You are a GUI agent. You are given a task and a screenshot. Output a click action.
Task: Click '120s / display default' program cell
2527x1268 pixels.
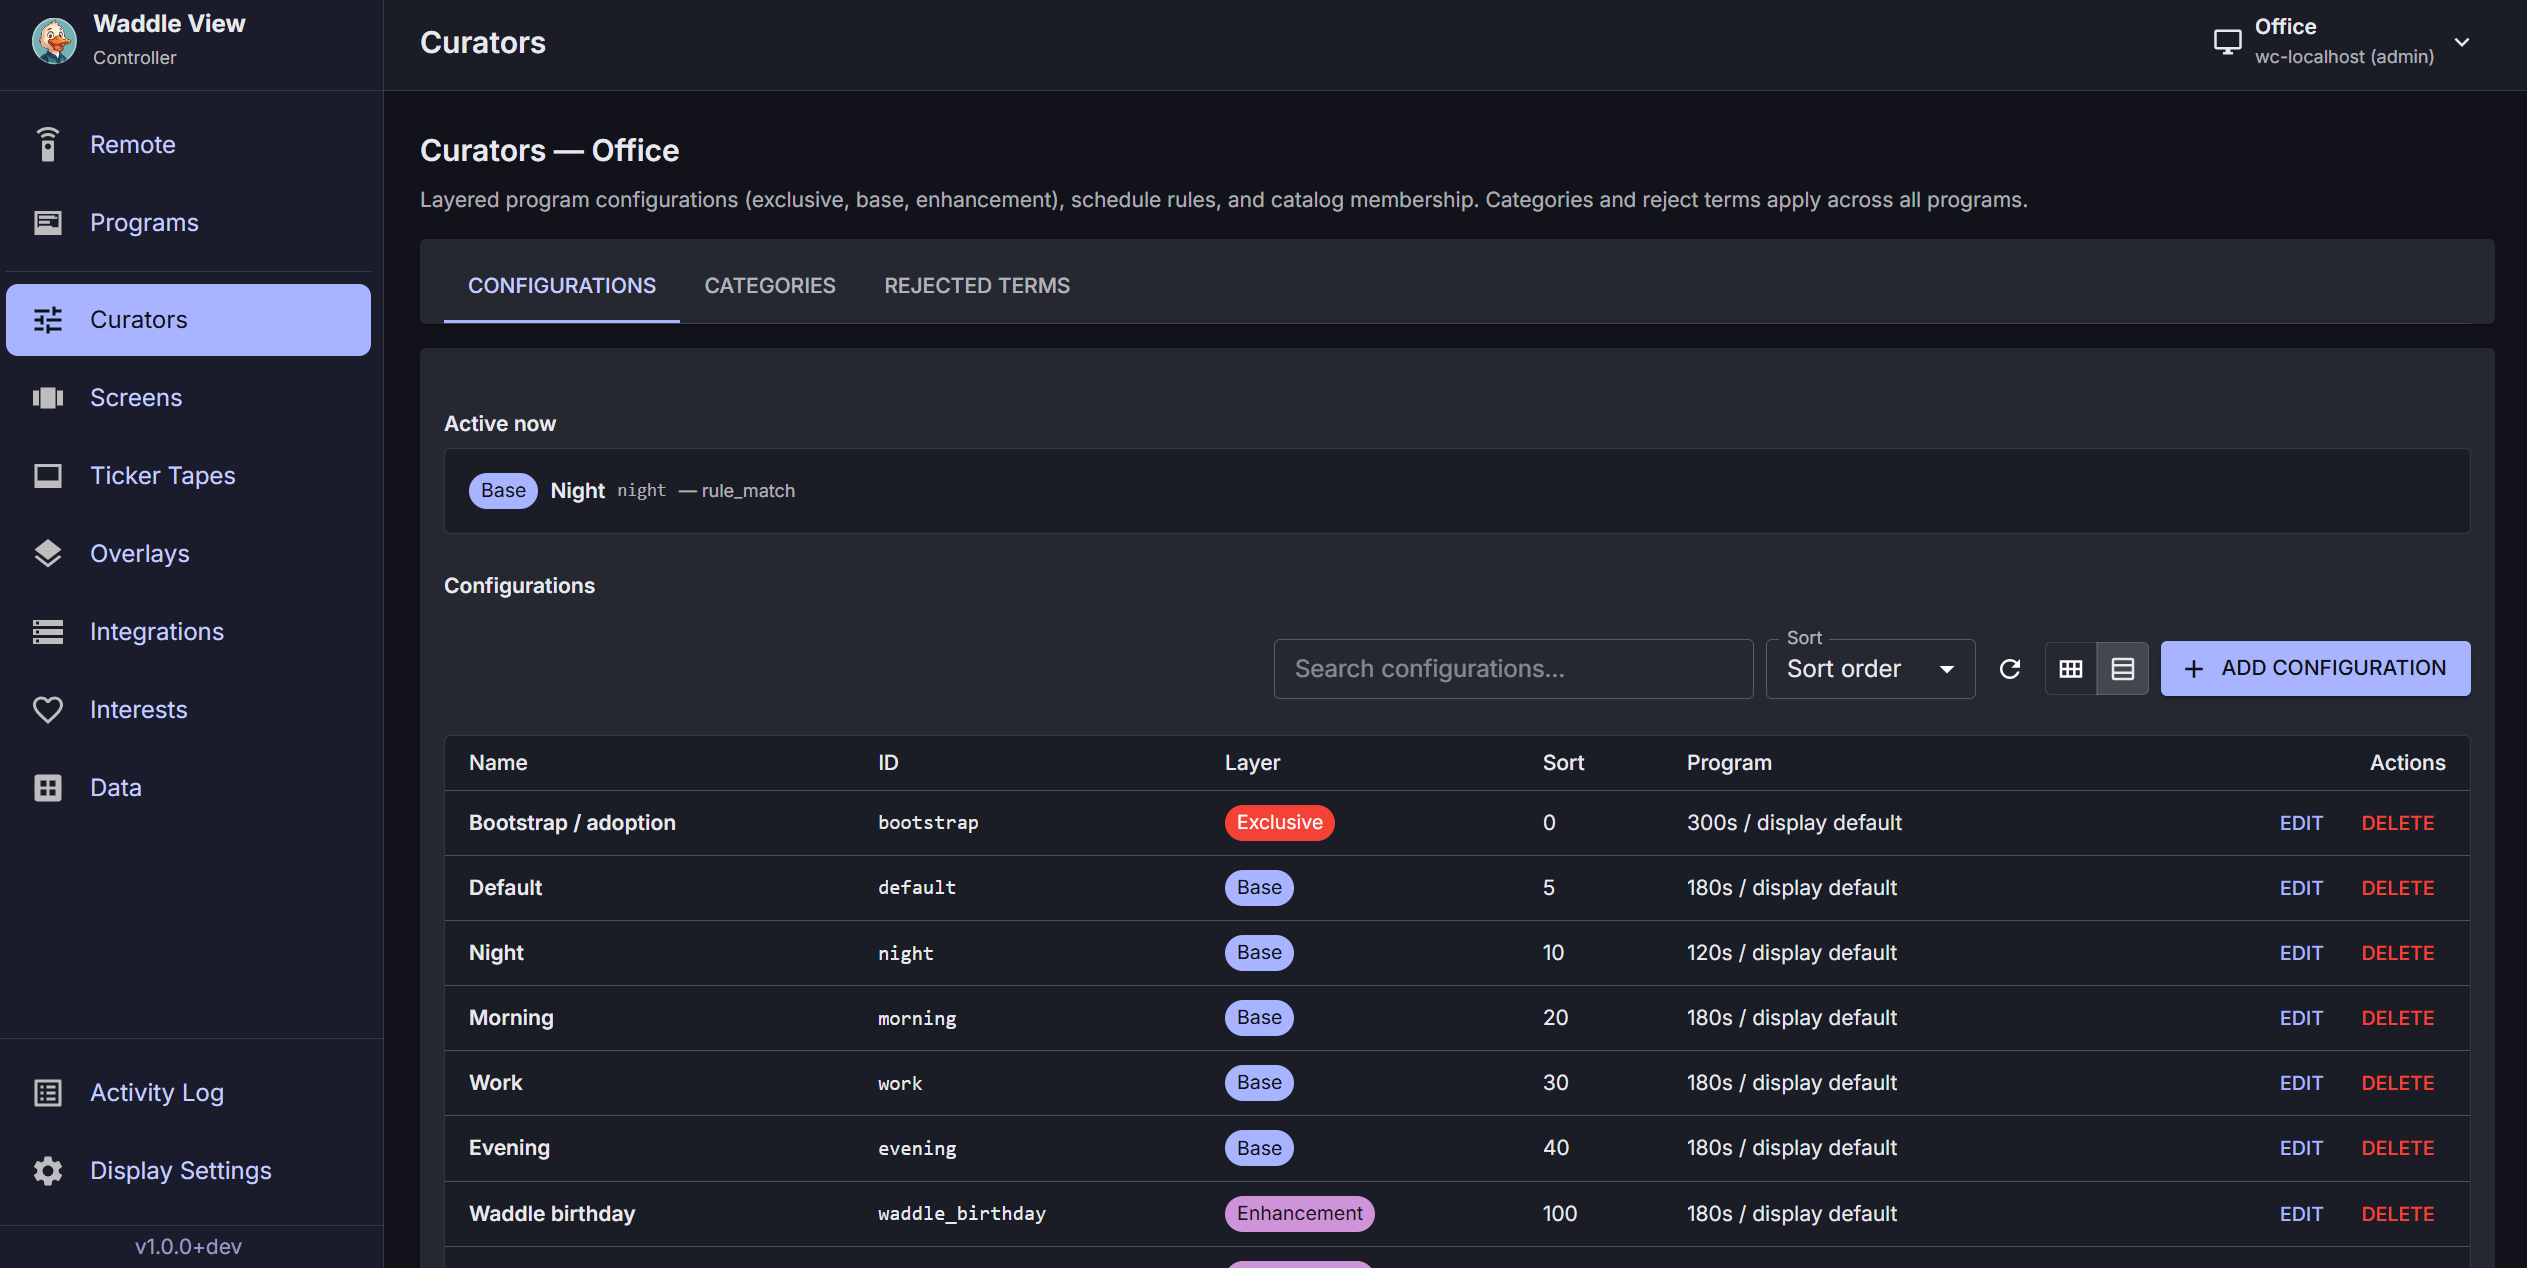click(1791, 953)
